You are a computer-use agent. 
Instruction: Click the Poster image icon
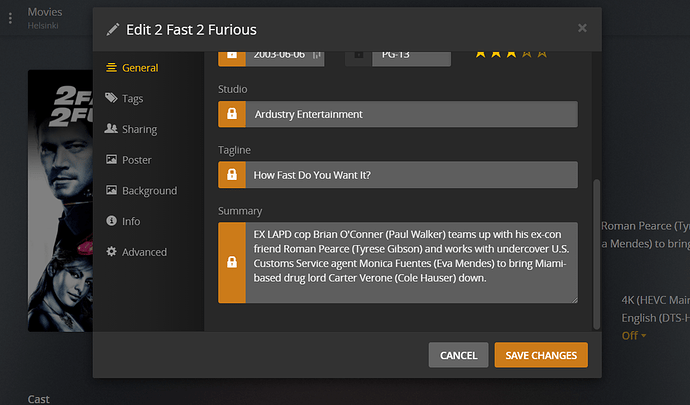(111, 160)
